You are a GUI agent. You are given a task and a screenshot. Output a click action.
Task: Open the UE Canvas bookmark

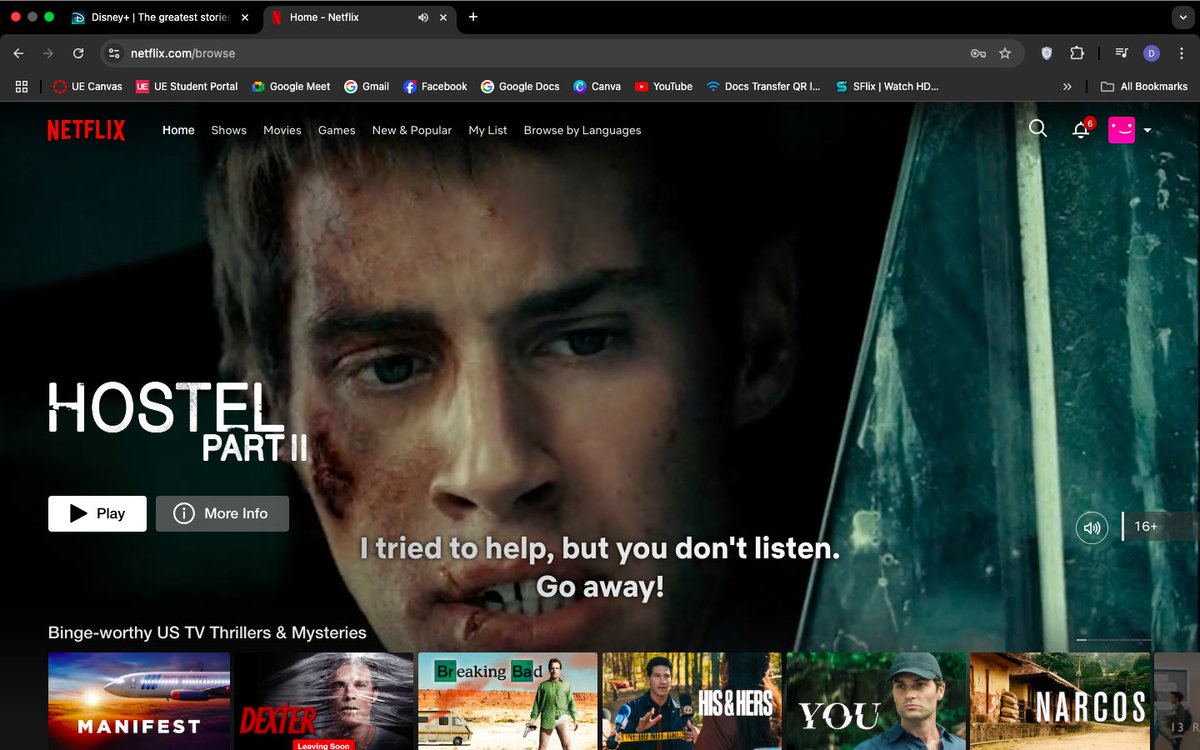pyautogui.click(x=88, y=87)
